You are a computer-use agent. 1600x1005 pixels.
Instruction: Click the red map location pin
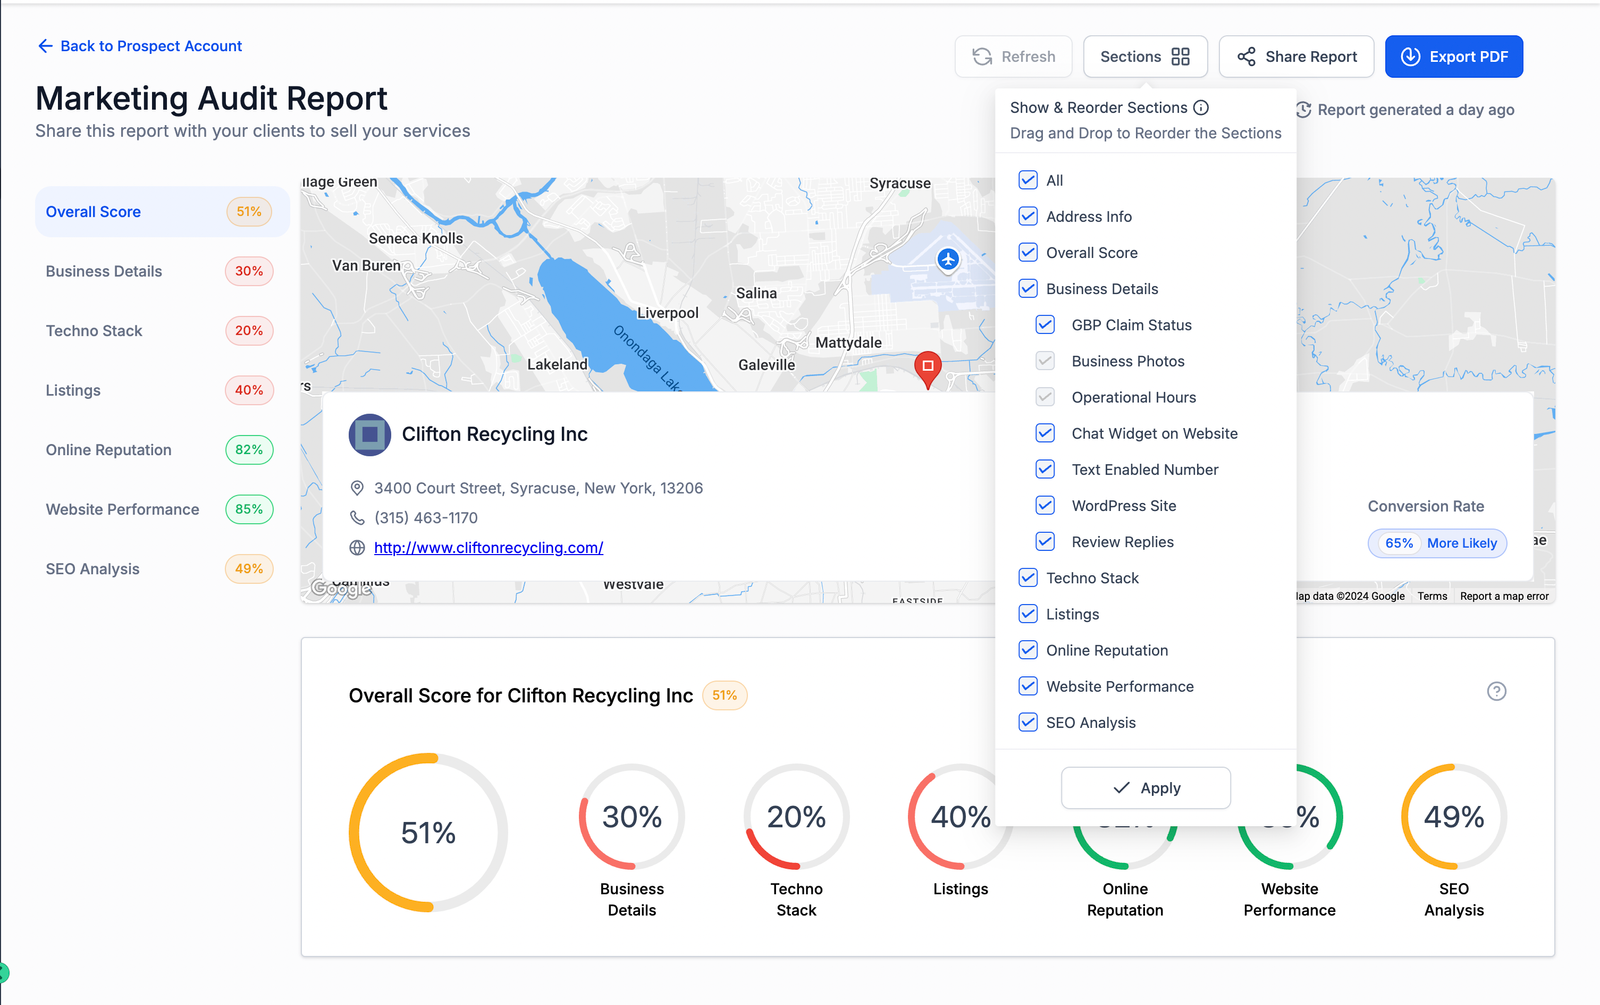click(928, 367)
